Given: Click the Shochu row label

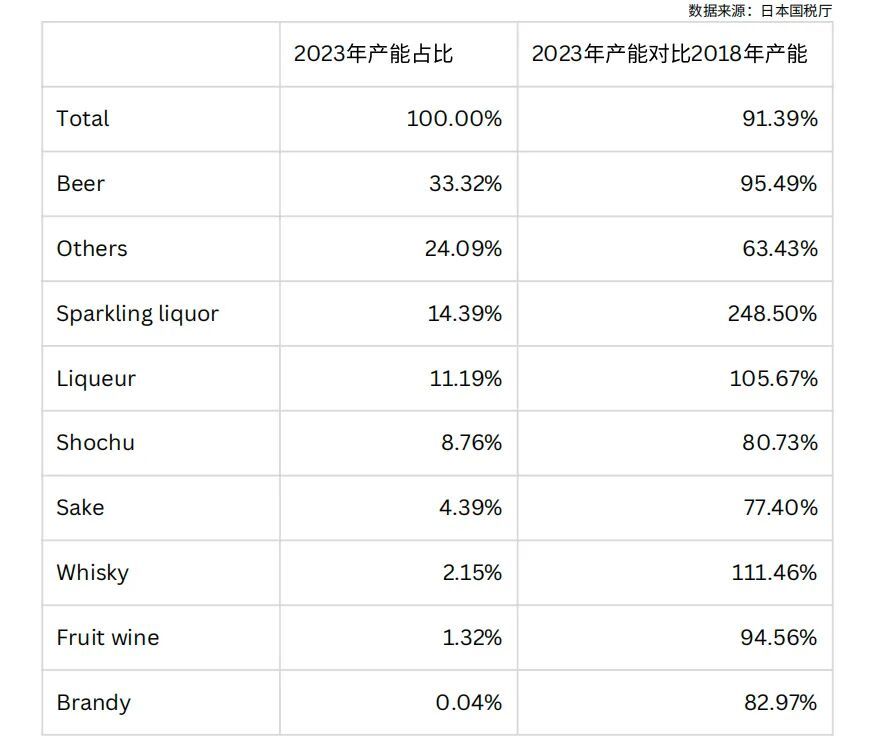Looking at the screenshot, I should point(95,442).
